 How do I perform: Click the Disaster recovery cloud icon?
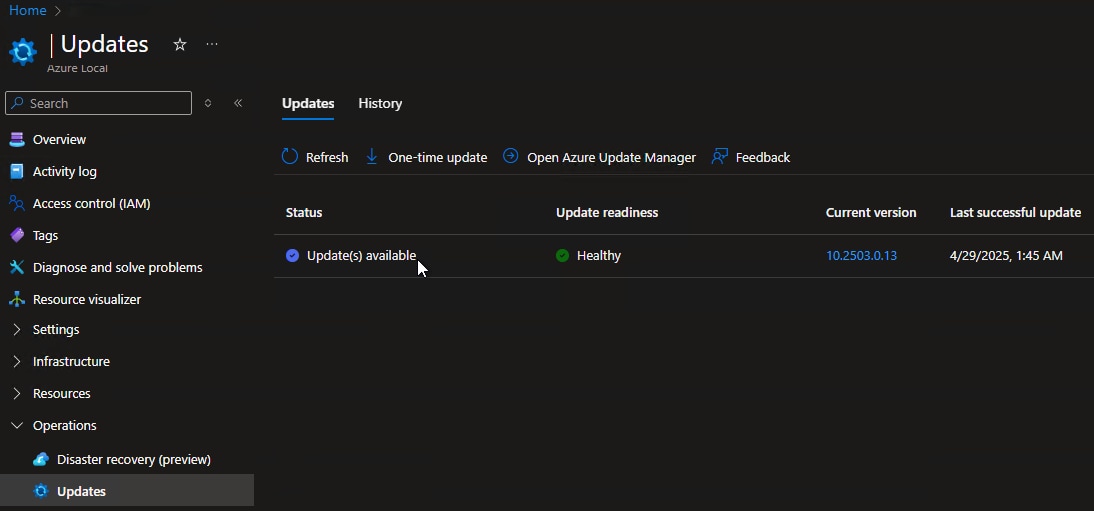coord(41,459)
